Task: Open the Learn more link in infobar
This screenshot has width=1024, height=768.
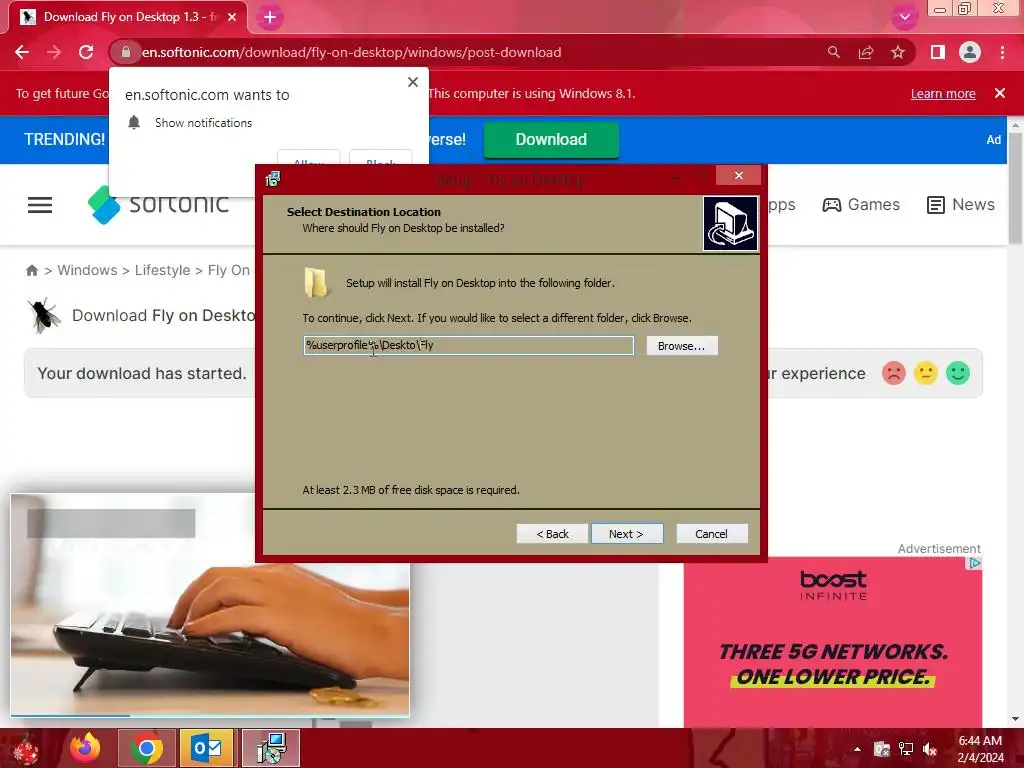Action: (x=943, y=93)
